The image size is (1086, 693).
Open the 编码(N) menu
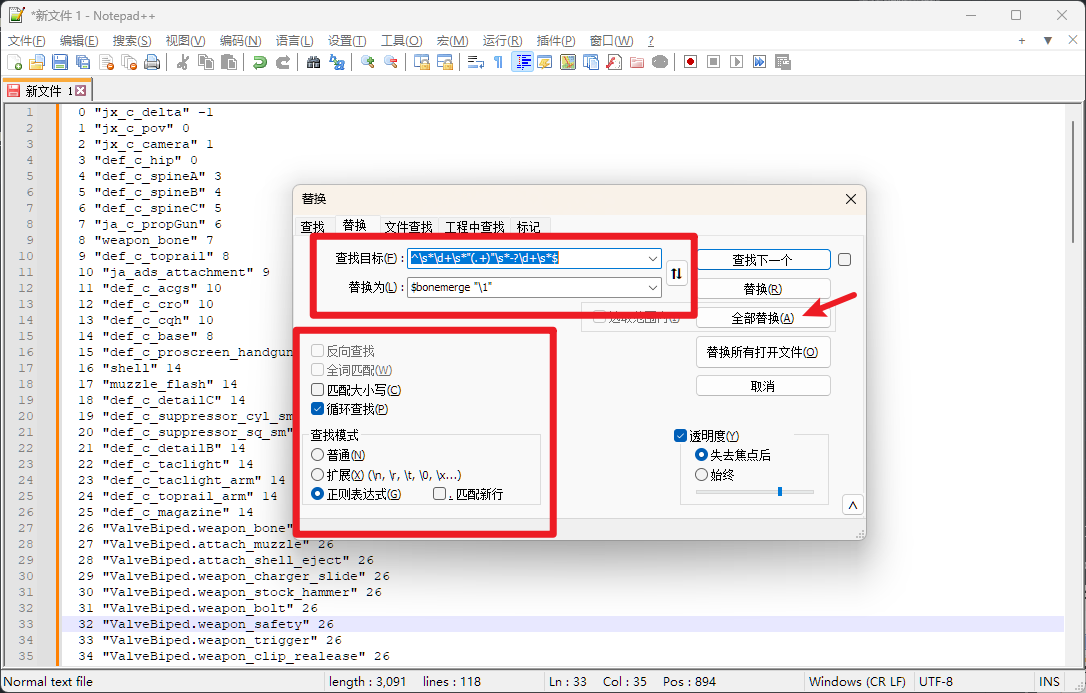(x=240, y=41)
